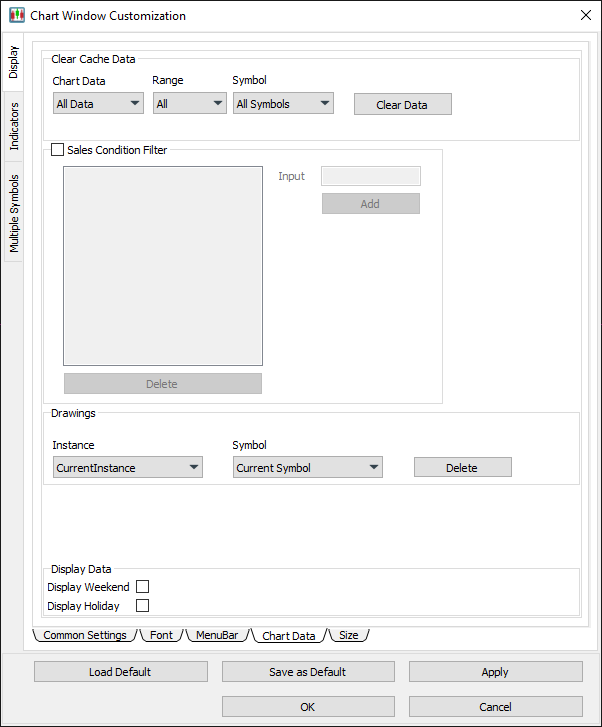This screenshot has width=602, height=727.
Task: Switch to the Common Settings tab
Action: point(85,636)
